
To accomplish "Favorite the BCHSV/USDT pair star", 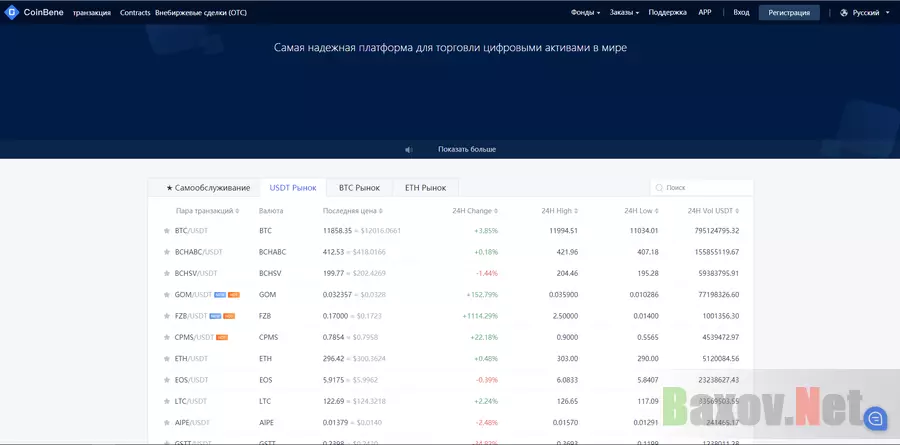I will 166,273.
